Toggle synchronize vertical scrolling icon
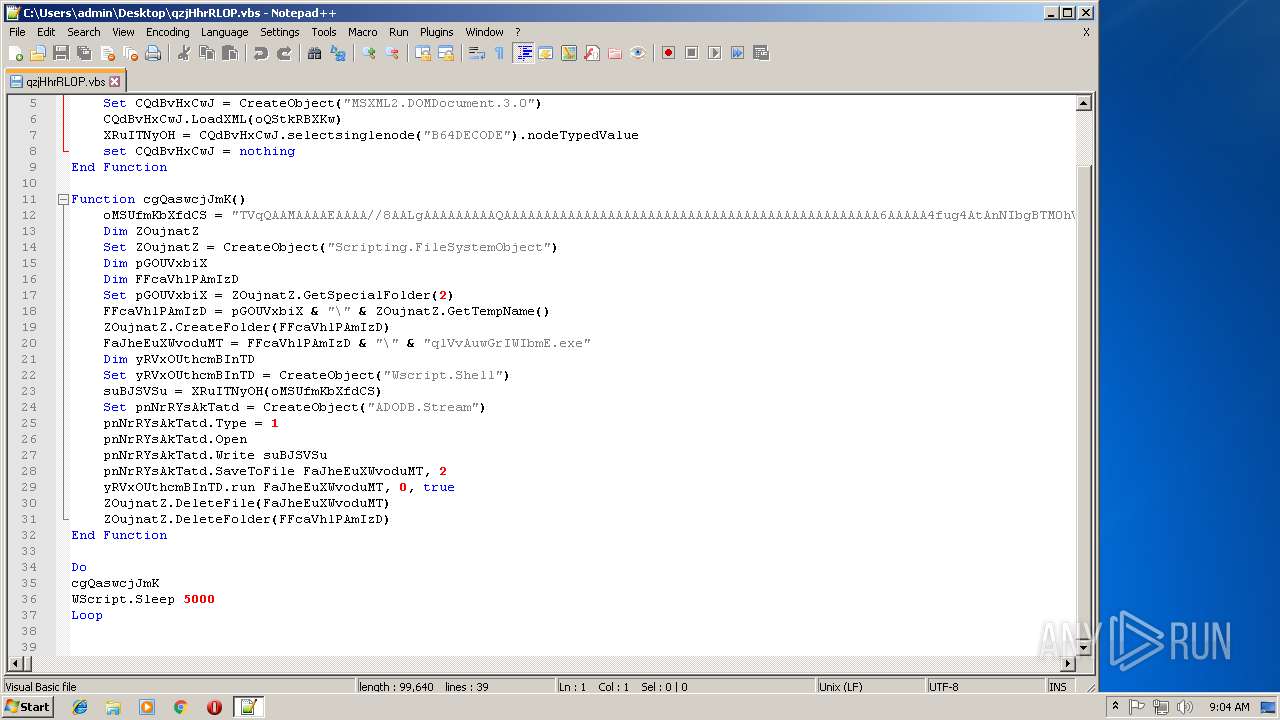1280x720 pixels. click(422, 53)
